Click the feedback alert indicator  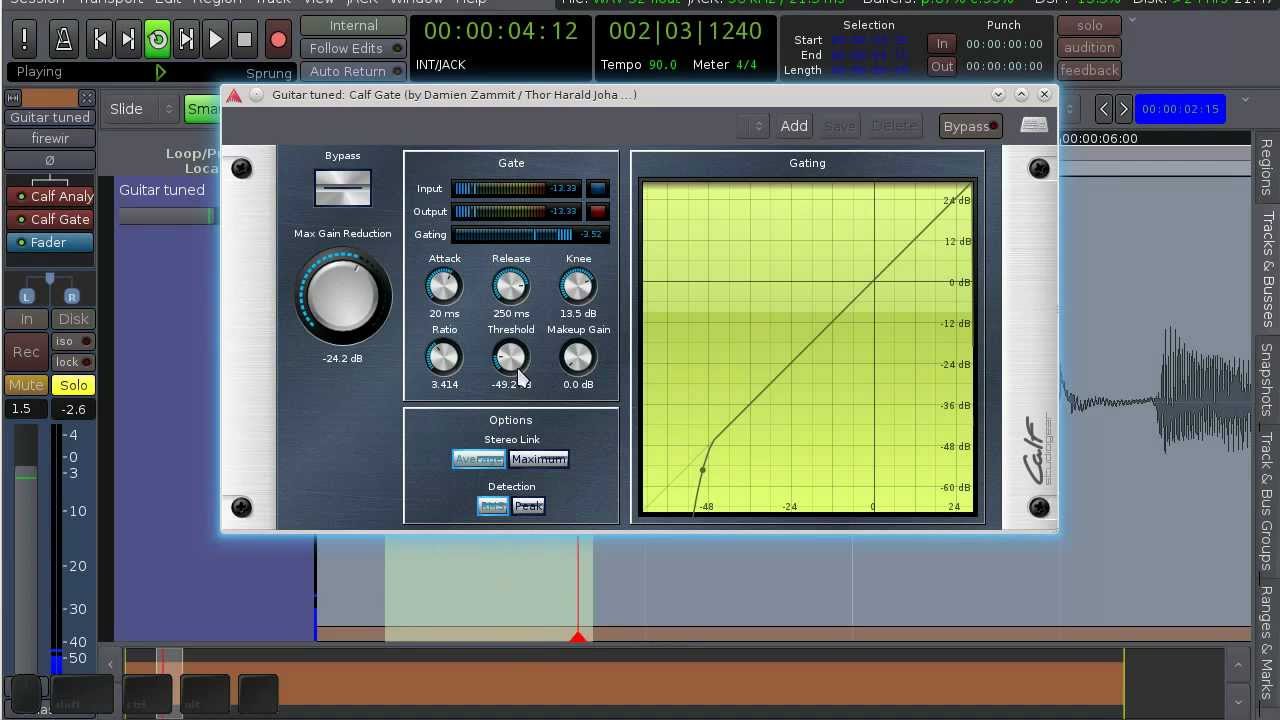[1089, 70]
